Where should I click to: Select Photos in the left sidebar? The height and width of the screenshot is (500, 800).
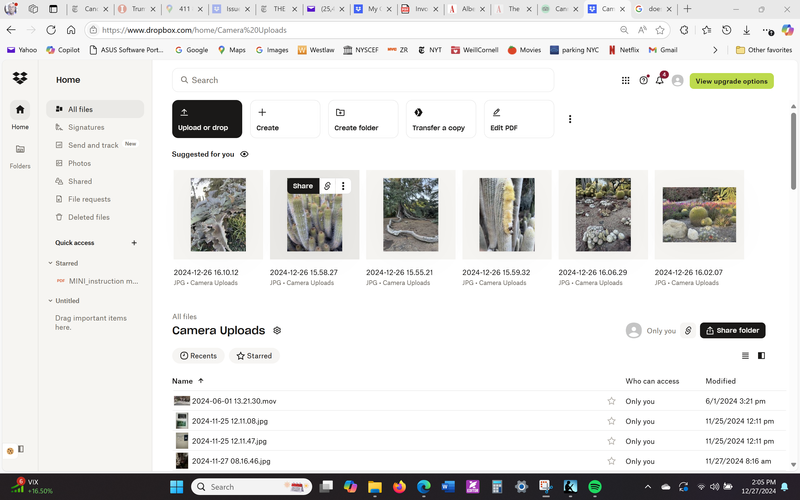coord(79,163)
